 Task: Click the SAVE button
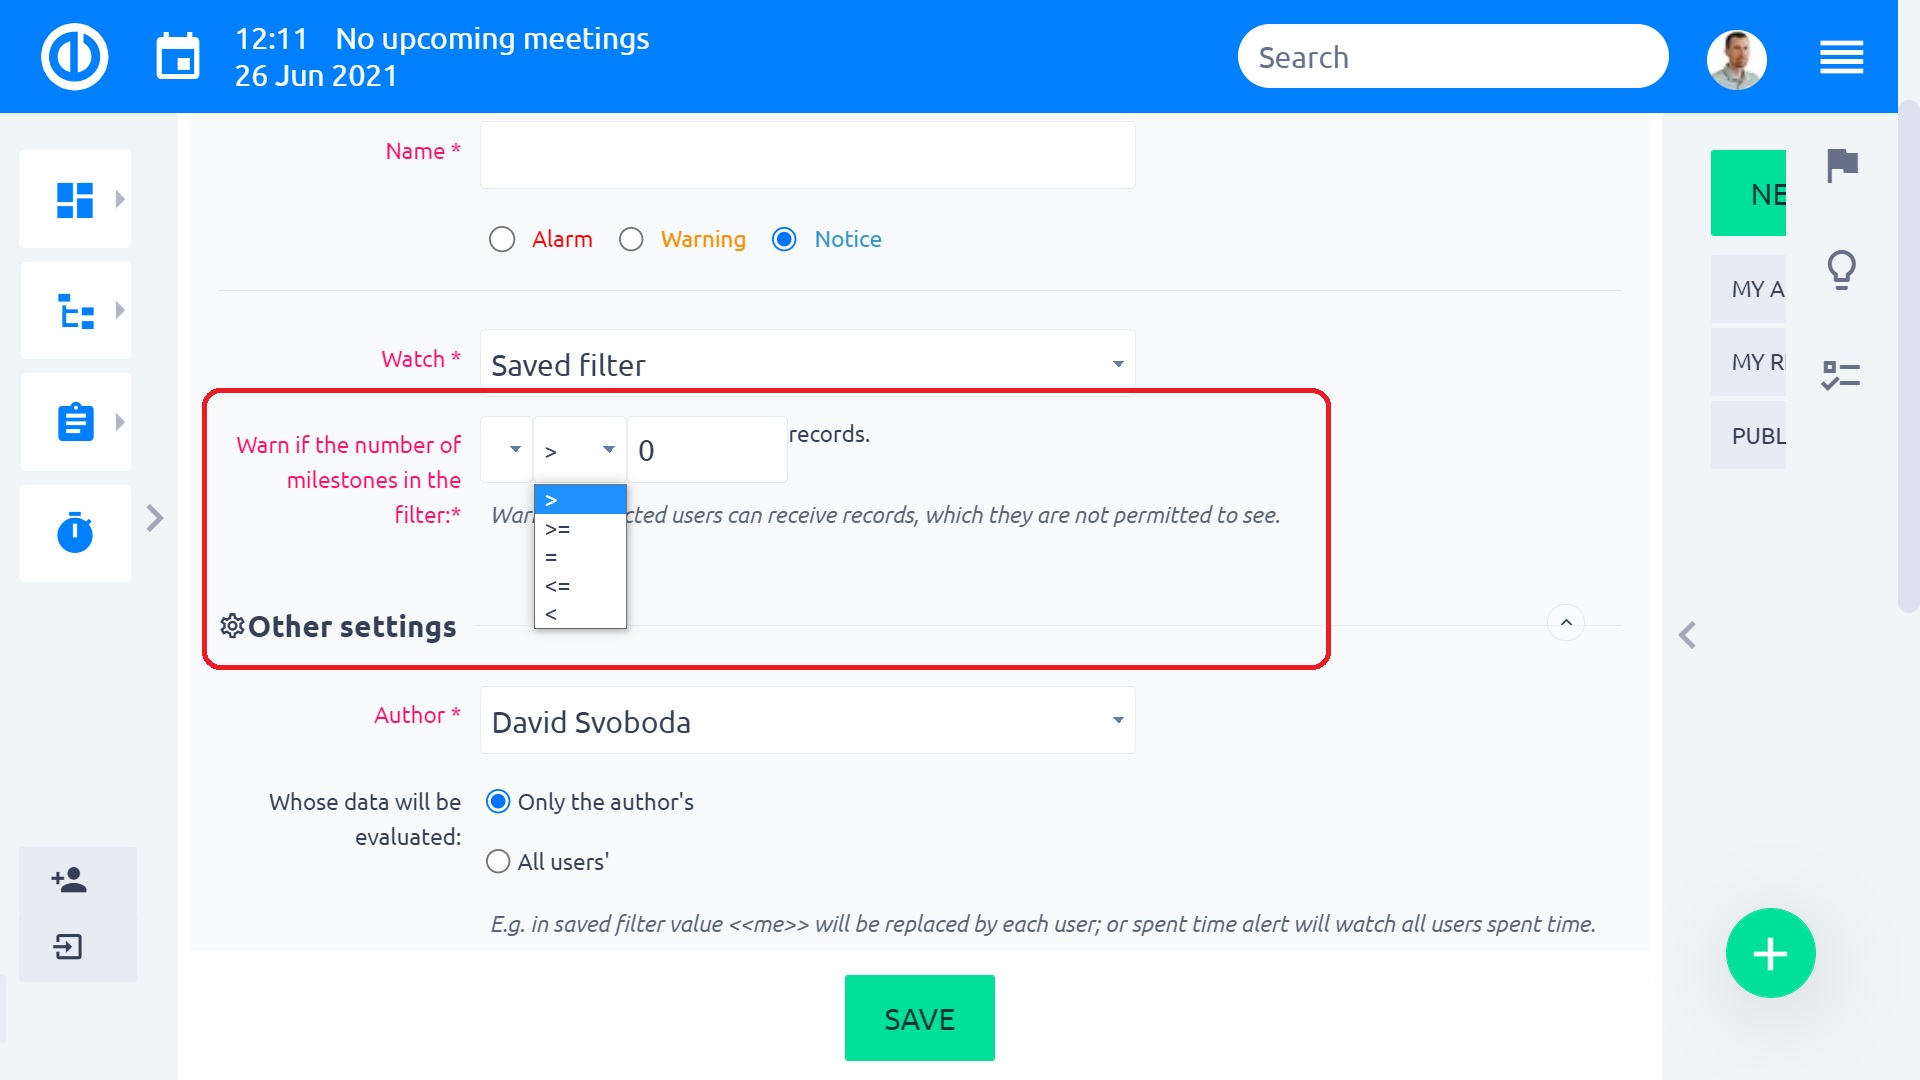(920, 1018)
